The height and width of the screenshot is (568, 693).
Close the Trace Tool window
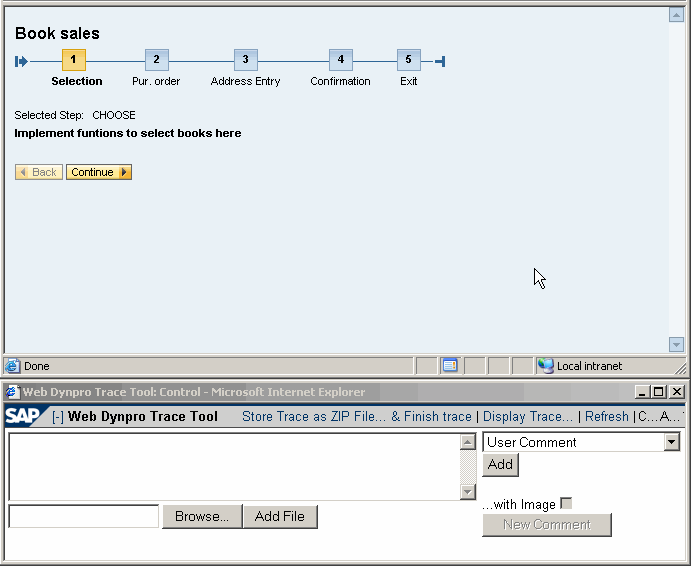[677, 392]
